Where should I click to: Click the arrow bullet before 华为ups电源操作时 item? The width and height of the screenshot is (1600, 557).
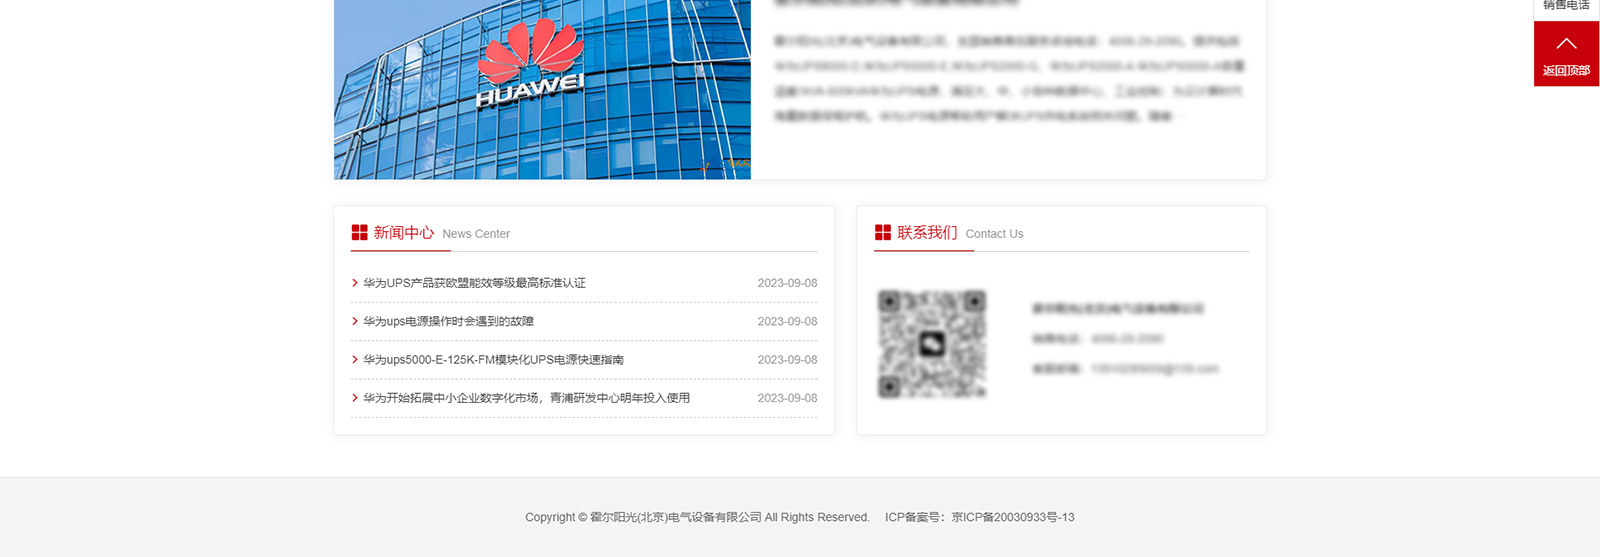[355, 321]
